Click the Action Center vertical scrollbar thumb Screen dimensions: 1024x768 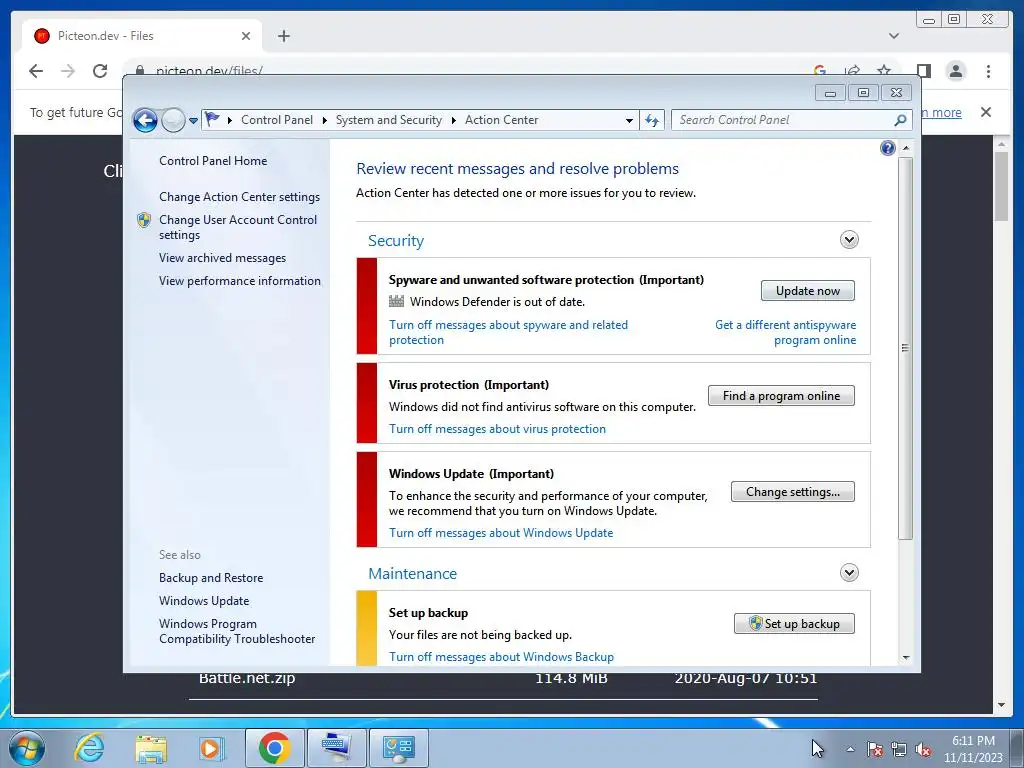coord(906,348)
